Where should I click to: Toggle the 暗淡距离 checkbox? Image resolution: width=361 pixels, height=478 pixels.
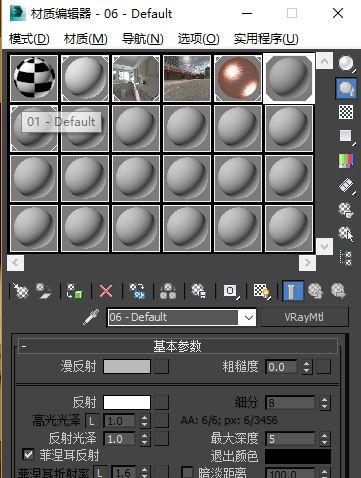(187, 472)
